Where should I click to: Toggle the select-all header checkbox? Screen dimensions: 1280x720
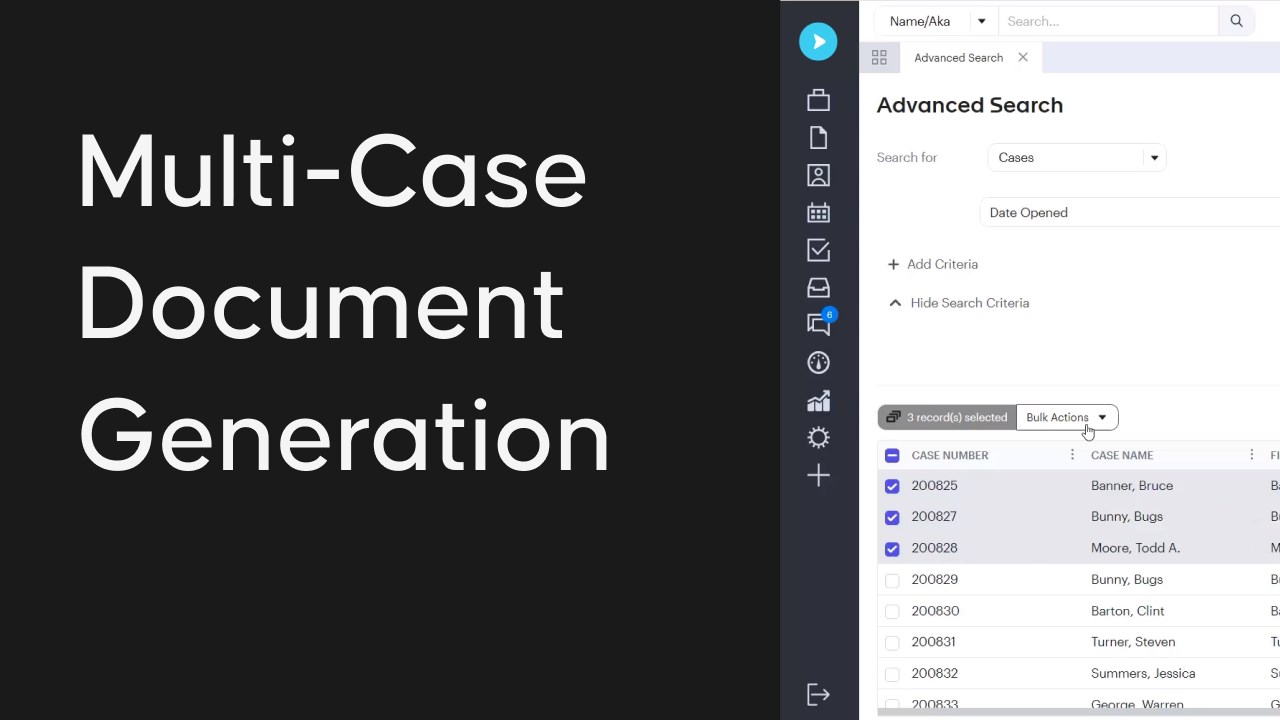click(892, 455)
